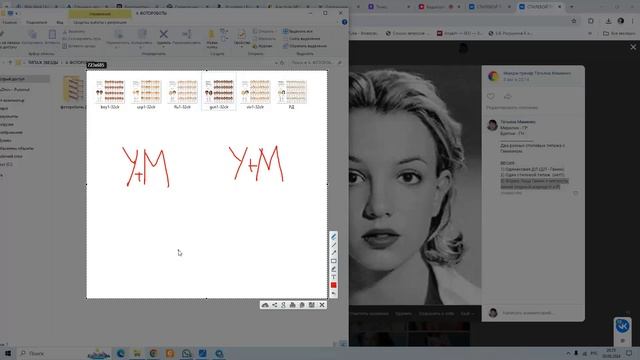Select the Arrow tool in screenshot toolbar
This screenshot has width=640, height=360.
pos(333,253)
